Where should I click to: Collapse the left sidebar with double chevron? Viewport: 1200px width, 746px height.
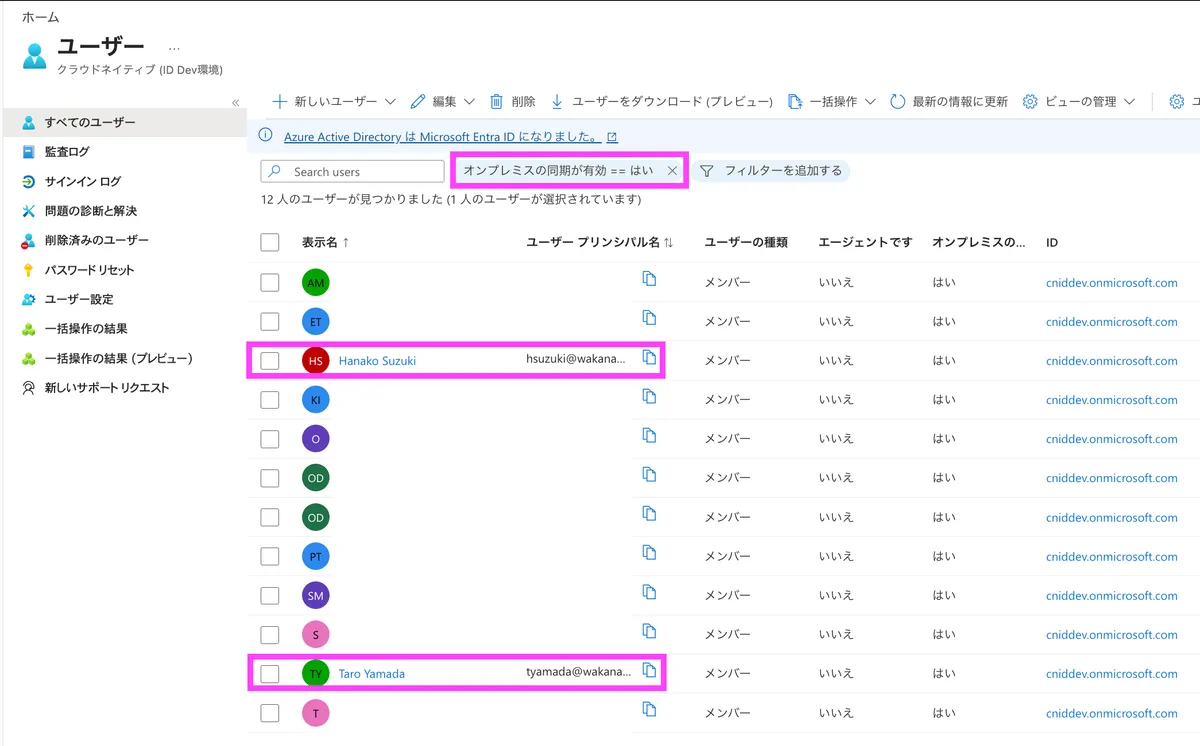coord(236,103)
